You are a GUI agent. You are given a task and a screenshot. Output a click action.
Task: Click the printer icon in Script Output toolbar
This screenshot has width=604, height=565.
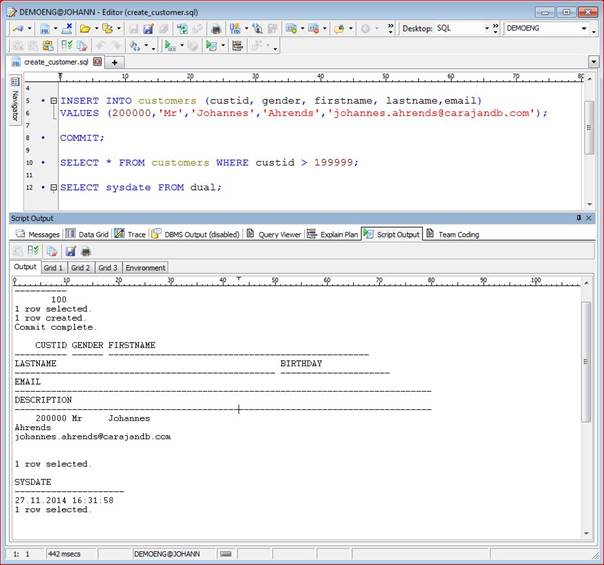click(x=85, y=251)
